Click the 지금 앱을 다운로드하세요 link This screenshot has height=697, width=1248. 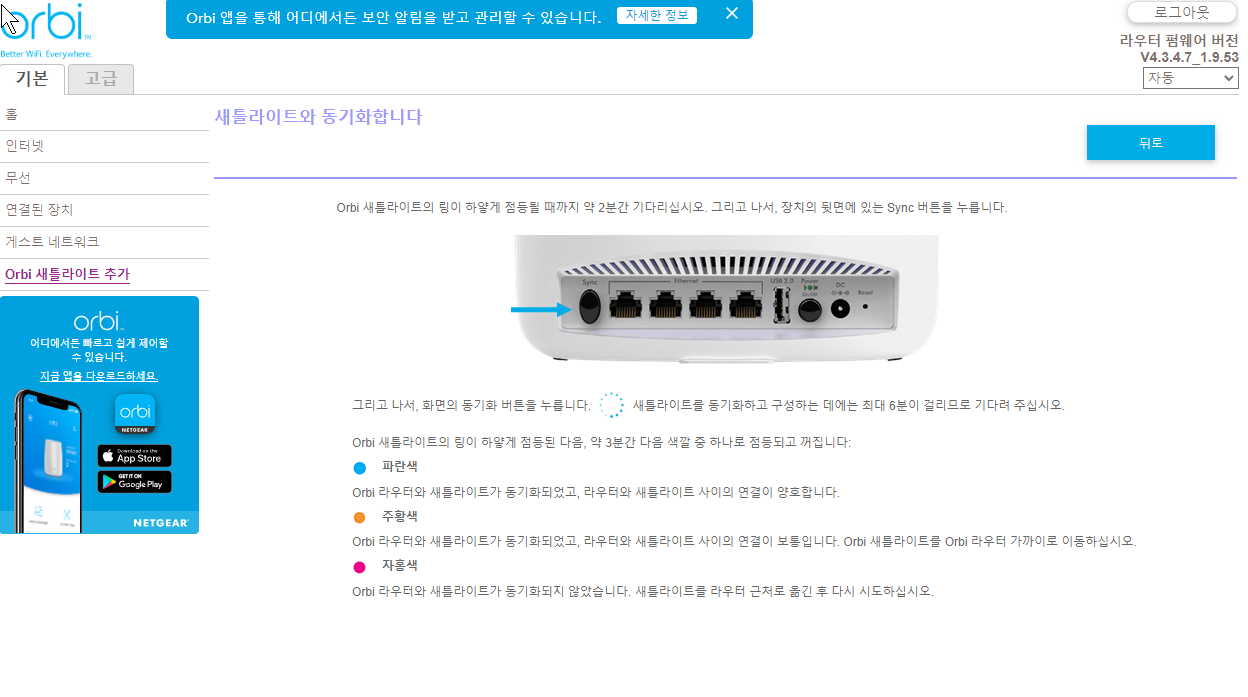pyautogui.click(x=99, y=376)
